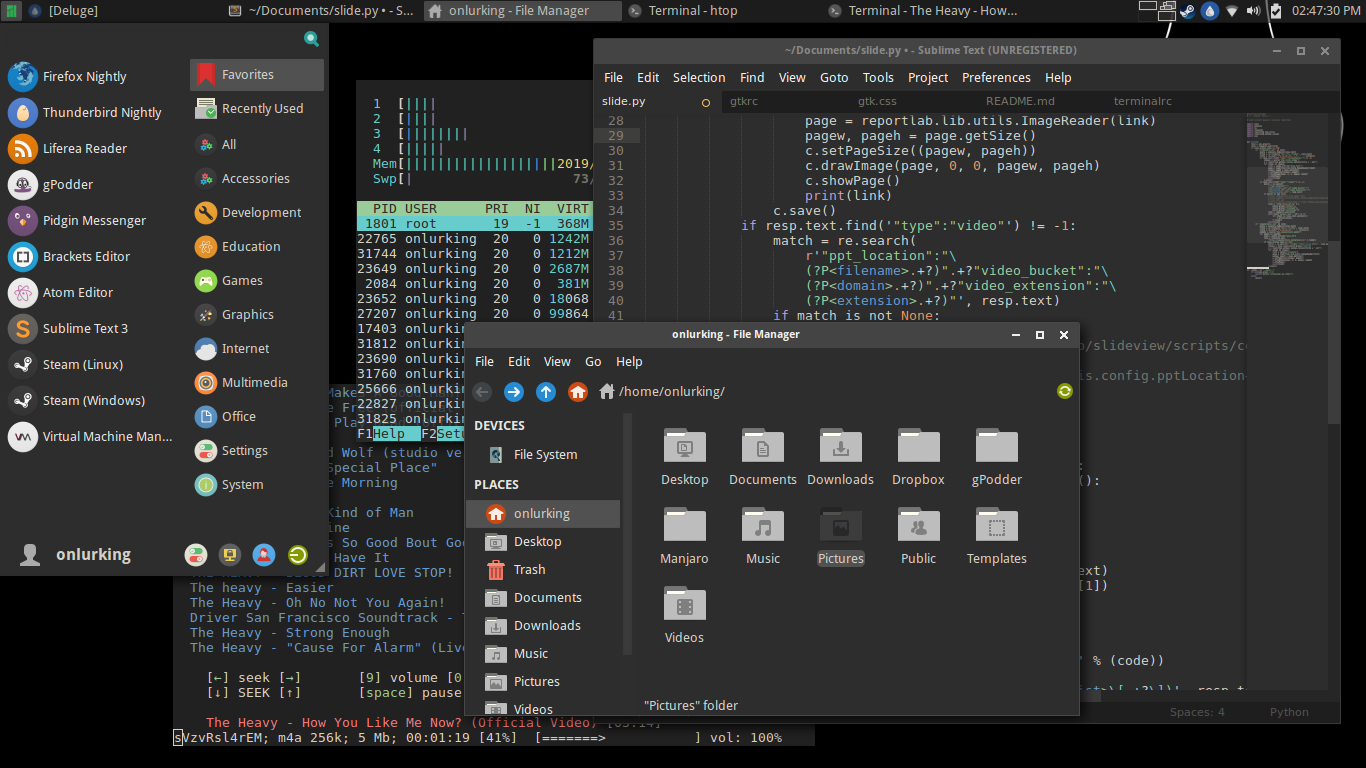
Task: Click the volume icon in the system tray
Action: coord(1254,11)
